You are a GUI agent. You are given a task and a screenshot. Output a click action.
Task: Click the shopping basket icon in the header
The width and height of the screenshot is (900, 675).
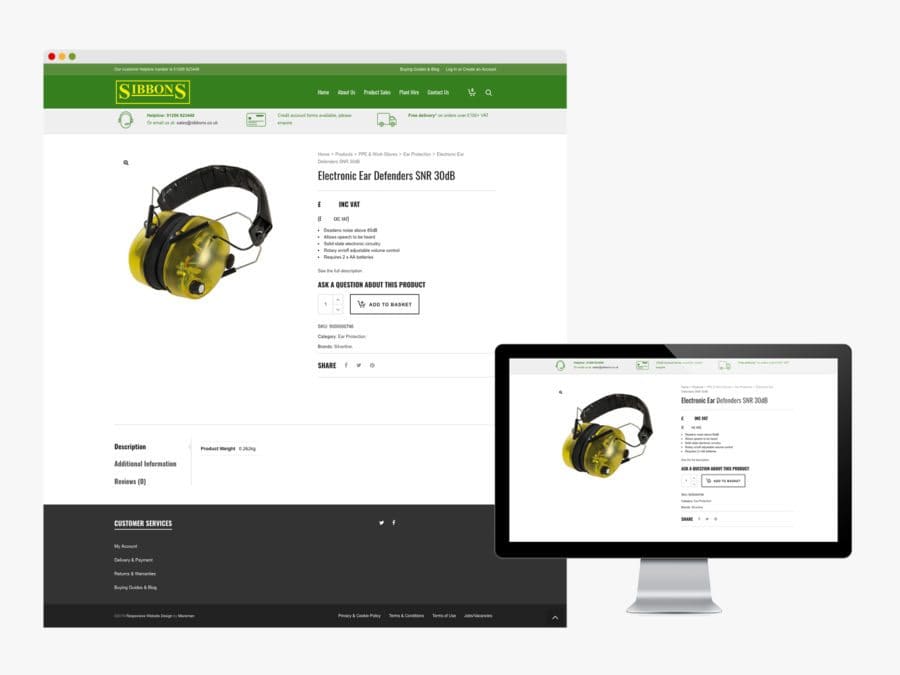pyautogui.click(x=470, y=92)
